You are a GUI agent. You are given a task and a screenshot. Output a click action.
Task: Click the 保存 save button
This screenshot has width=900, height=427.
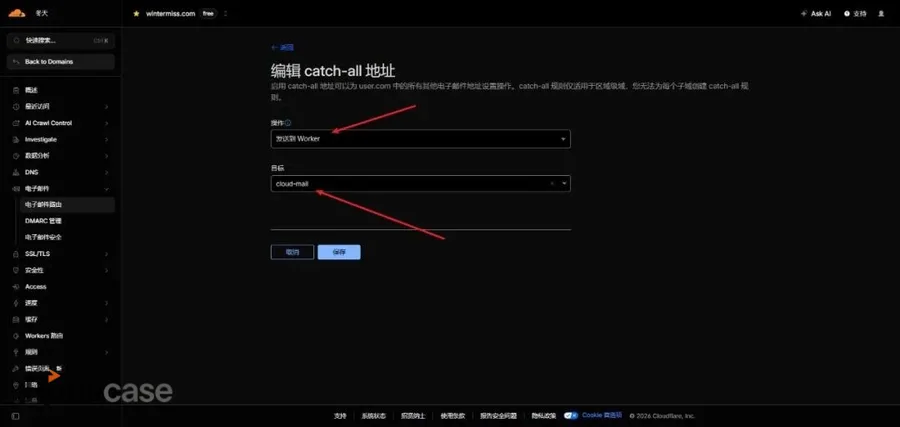pos(339,252)
